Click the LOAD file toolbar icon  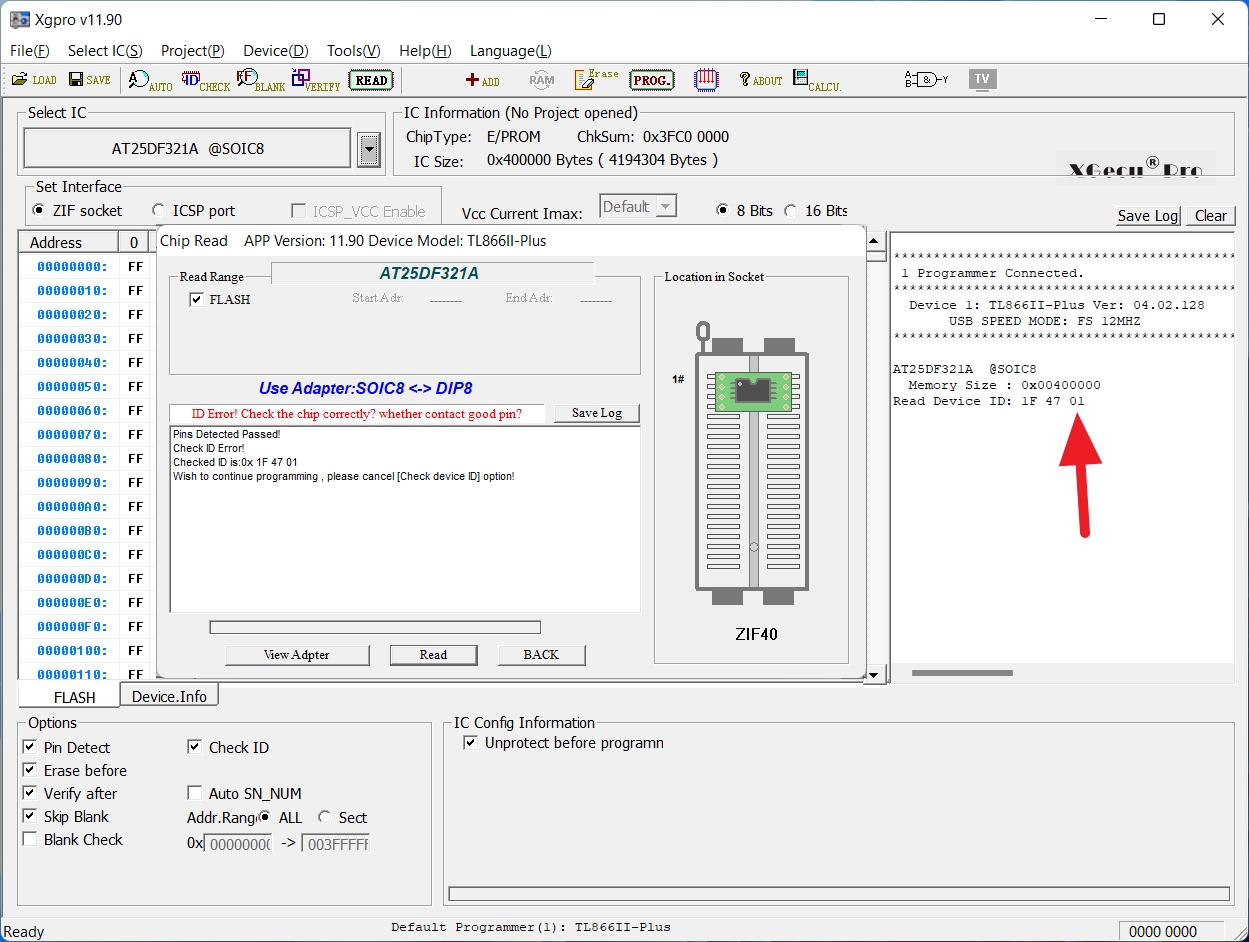34,80
